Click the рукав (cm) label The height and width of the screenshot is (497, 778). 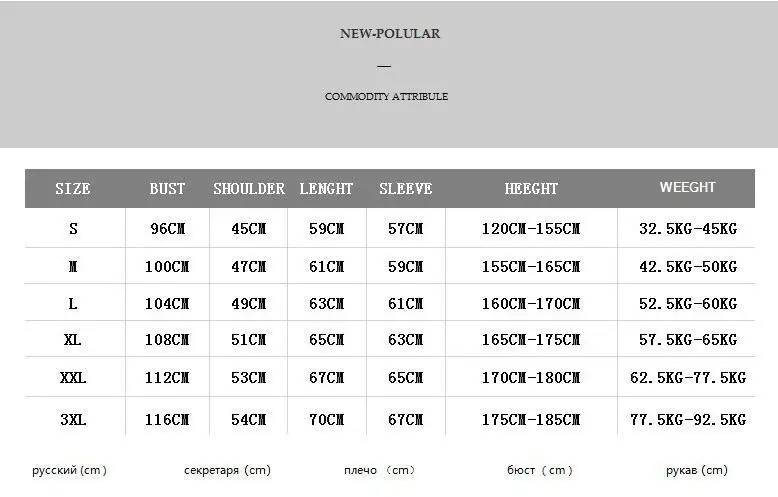pyautogui.click(x=697, y=470)
